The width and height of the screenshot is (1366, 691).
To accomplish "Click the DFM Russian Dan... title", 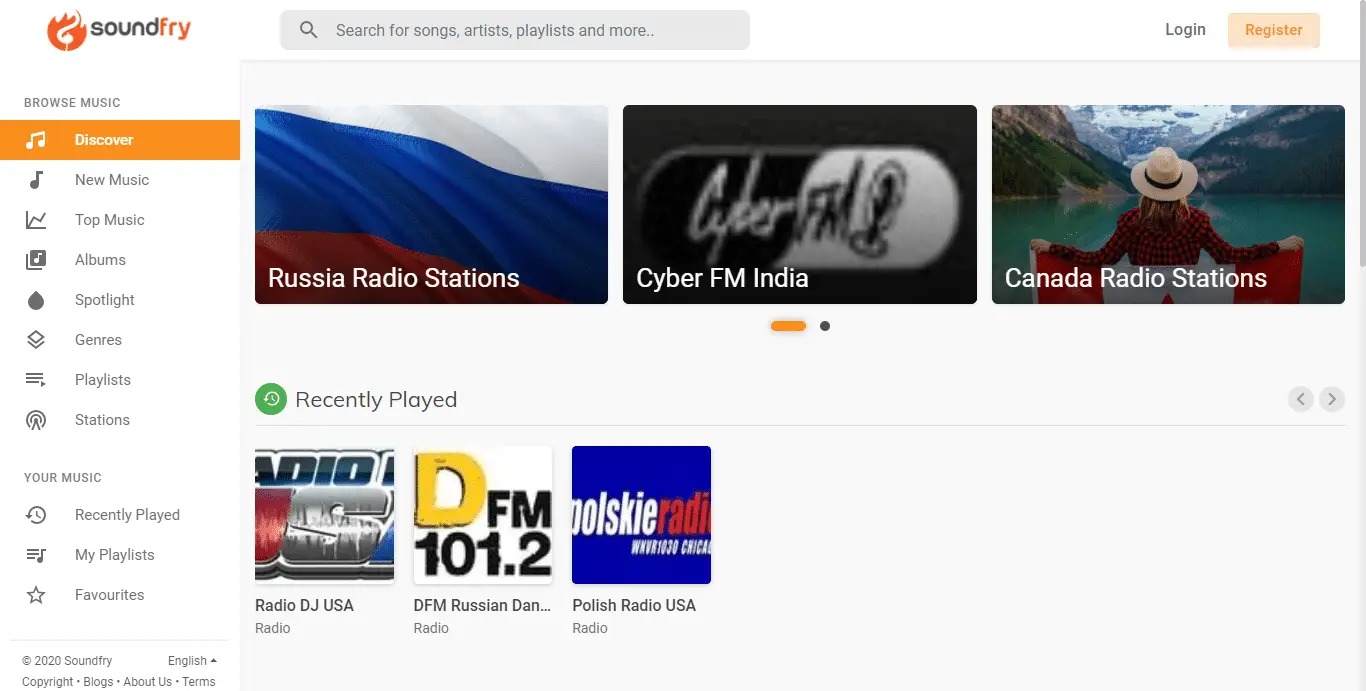I will click(483, 605).
